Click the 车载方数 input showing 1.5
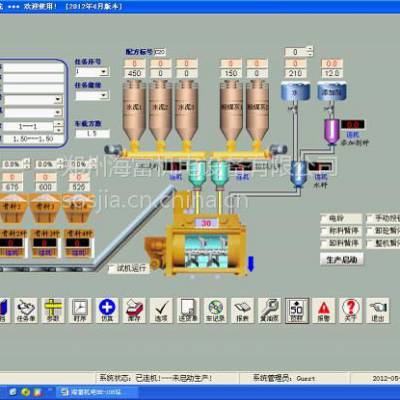The width and height of the screenshot is (400, 400). pos(92,133)
